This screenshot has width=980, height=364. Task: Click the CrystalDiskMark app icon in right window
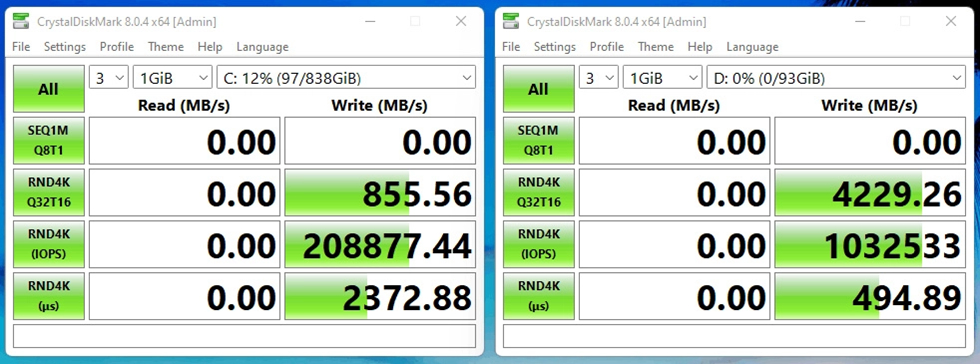pyautogui.click(x=511, y=21)
